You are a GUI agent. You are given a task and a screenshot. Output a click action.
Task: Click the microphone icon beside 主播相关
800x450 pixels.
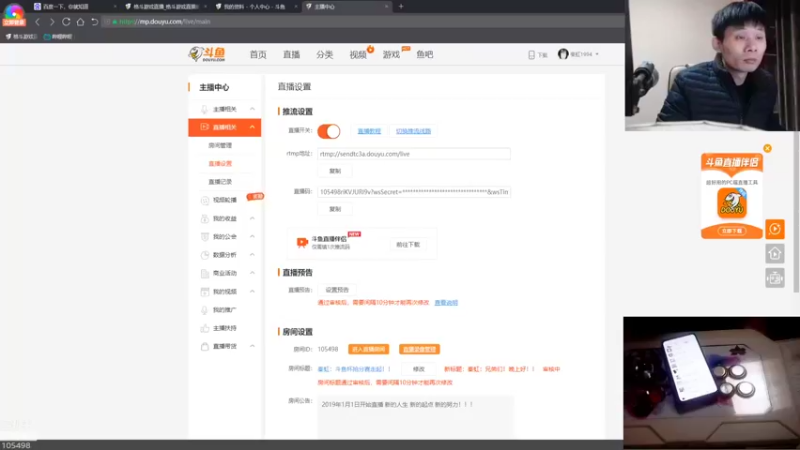[x=204, y=109]
